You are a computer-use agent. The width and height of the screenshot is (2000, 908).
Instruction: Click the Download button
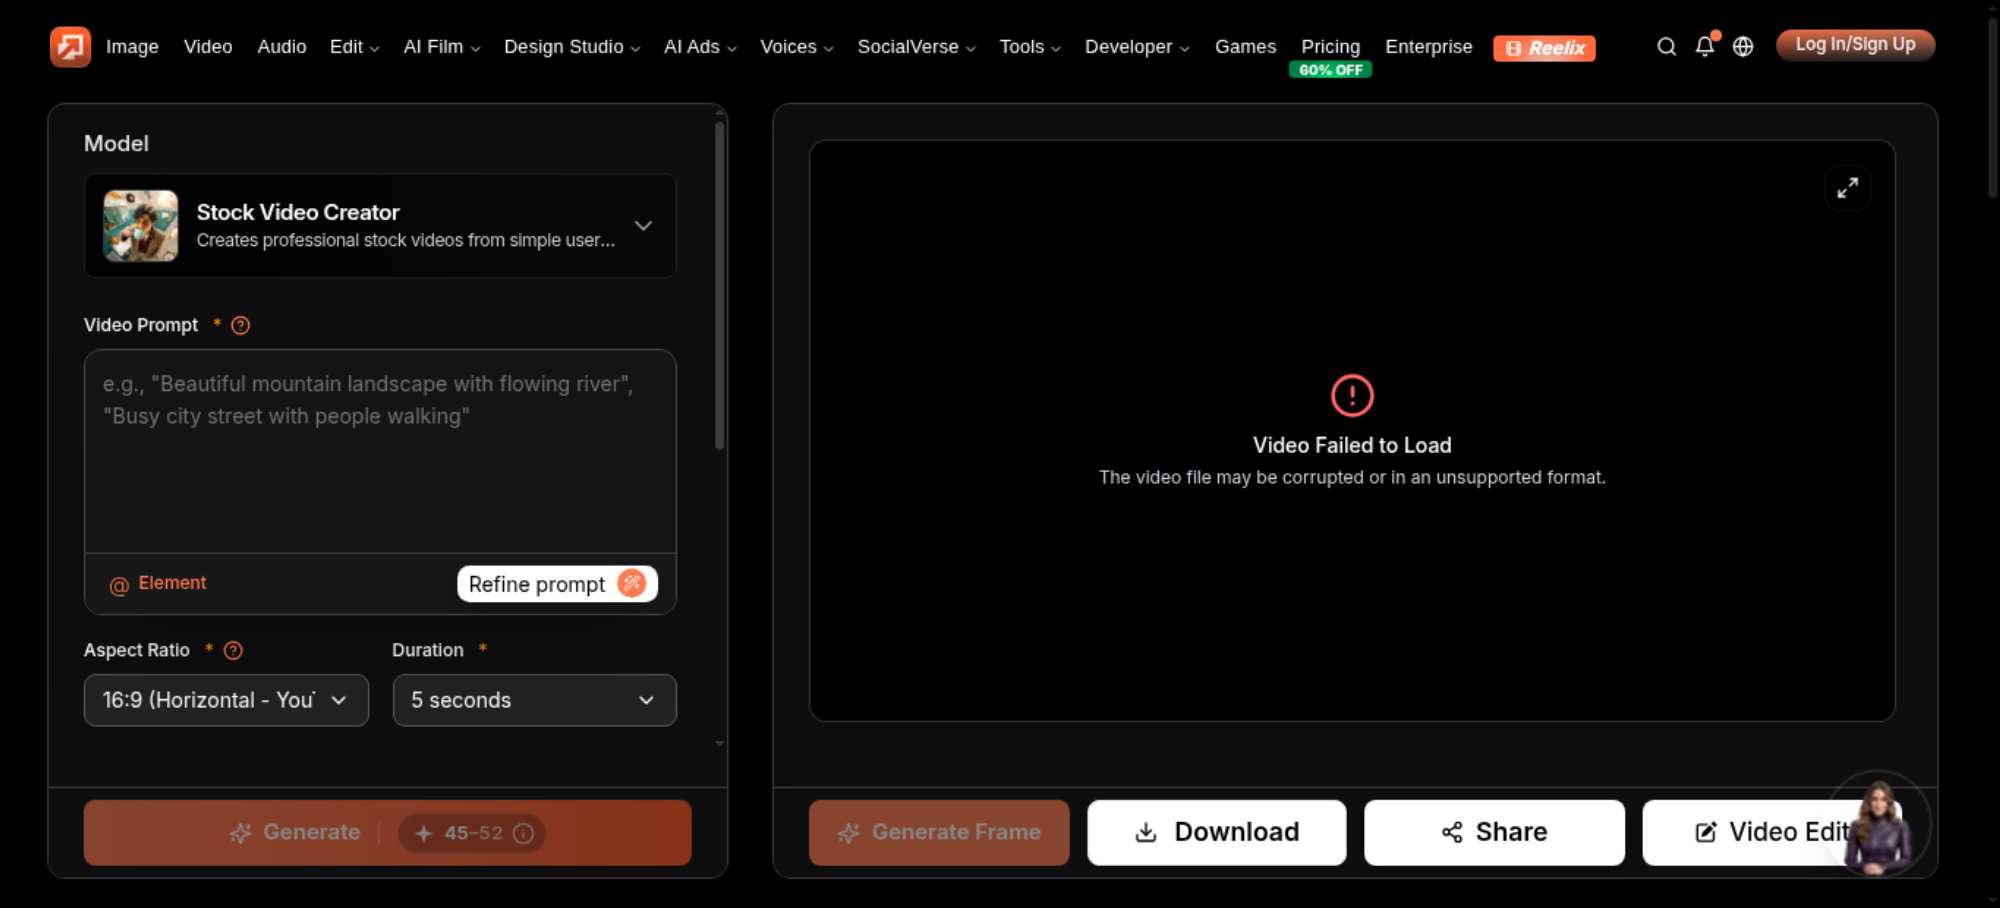(1216, 832)
